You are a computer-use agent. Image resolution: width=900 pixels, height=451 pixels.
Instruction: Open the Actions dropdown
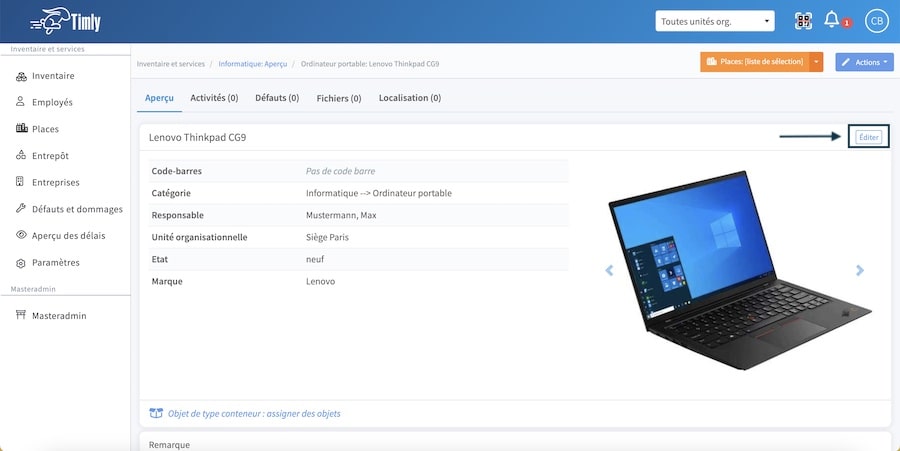tap(864, 62)
